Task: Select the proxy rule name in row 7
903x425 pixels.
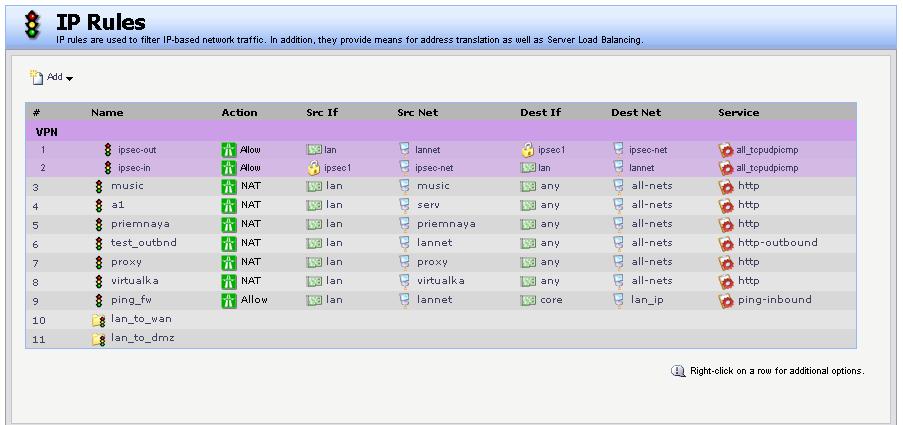Action: pyautogui.click(x=126, y=262)
